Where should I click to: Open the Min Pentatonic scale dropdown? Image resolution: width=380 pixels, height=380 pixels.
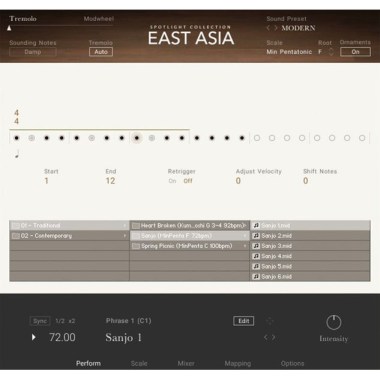(289, 52)
